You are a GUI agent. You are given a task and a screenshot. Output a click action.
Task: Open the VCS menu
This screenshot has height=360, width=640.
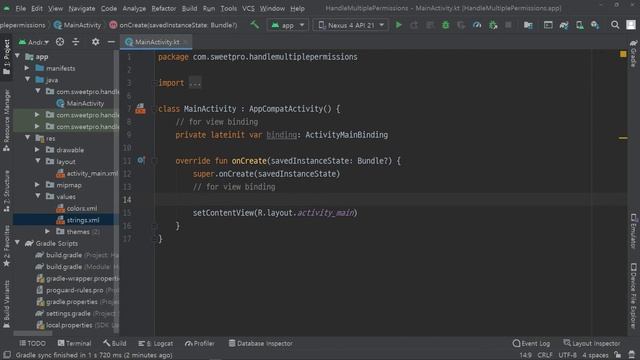coord(248,8)
